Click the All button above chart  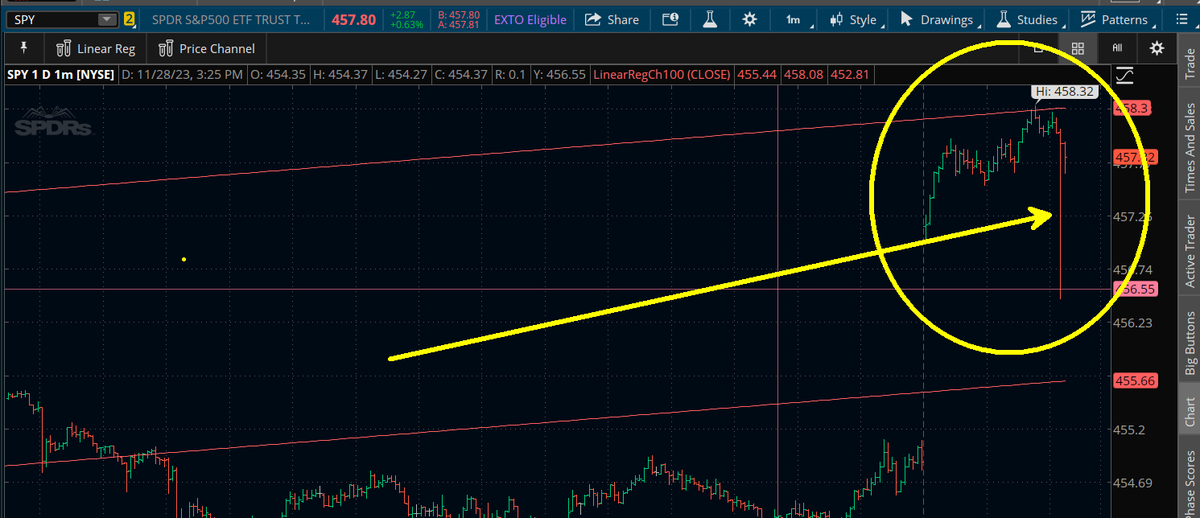(x=1117, y=48)
